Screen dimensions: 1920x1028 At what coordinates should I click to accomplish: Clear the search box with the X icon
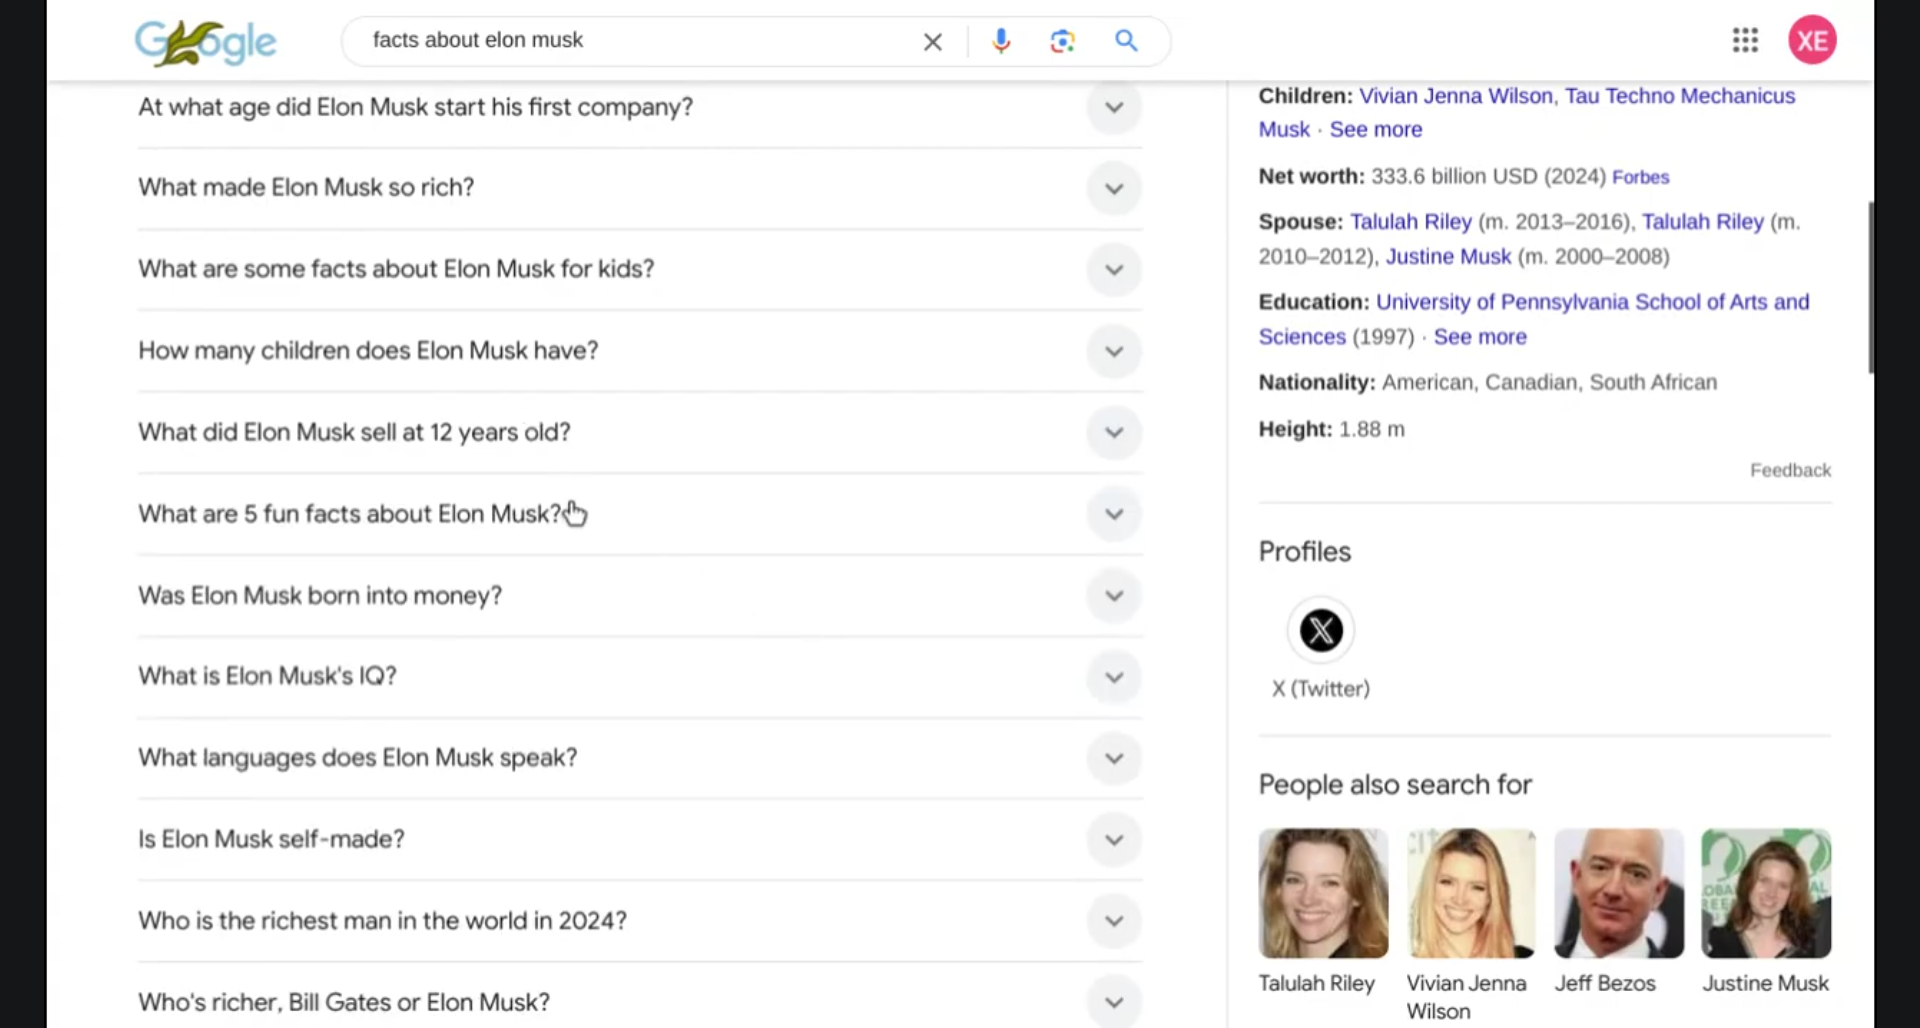[932, 41]
